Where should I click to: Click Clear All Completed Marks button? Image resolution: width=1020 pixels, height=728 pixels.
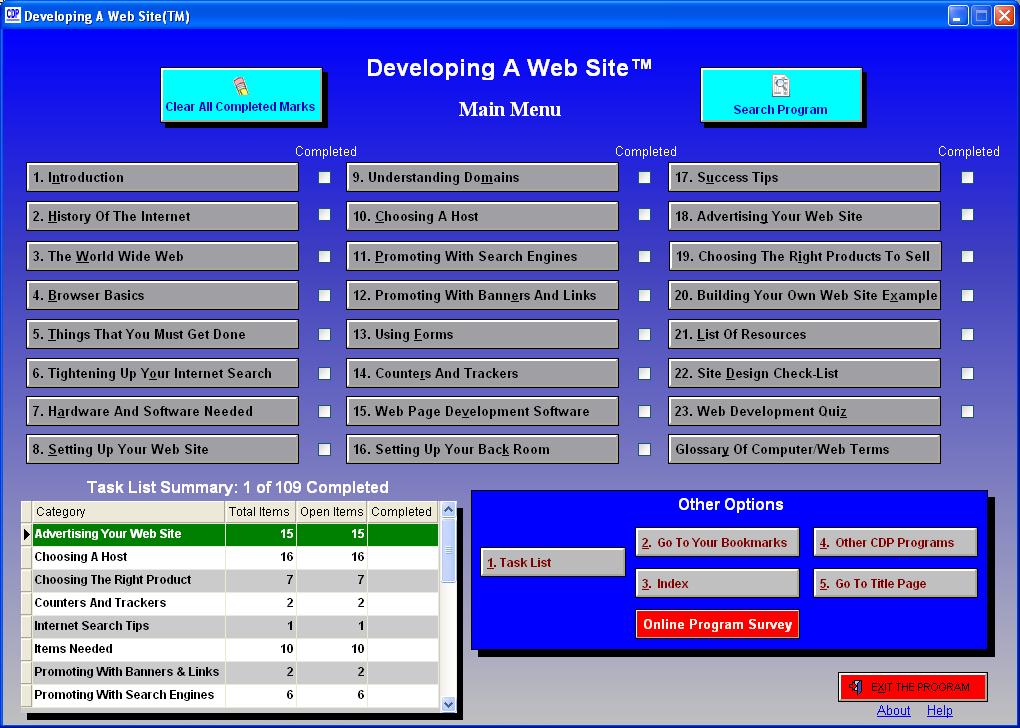pyautogui.click(x=241, y=95)
